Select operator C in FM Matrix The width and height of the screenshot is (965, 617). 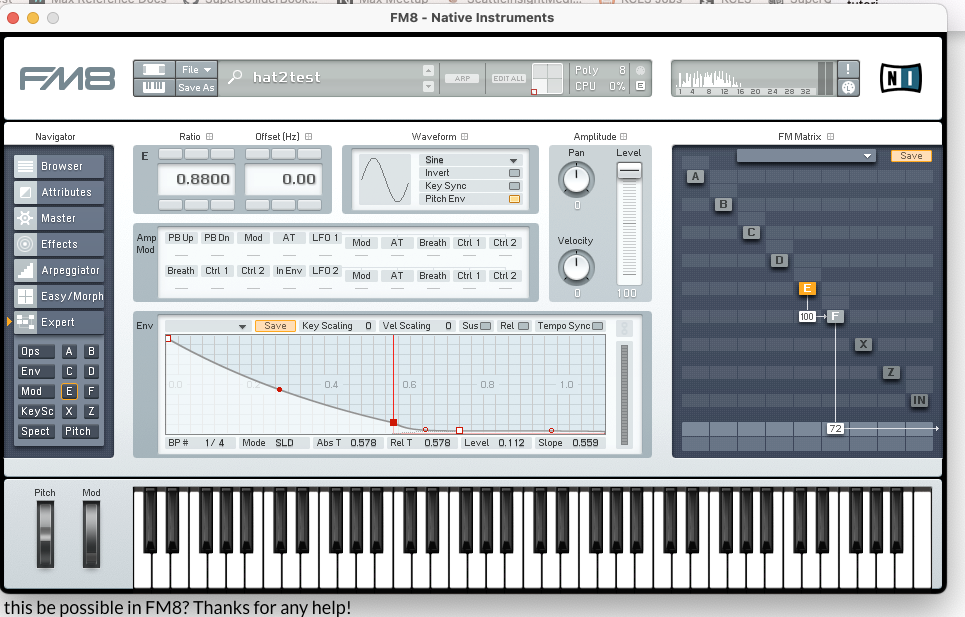tap(751, 233)
